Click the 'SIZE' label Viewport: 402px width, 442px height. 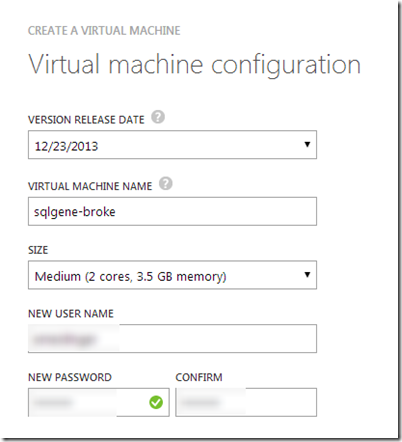pos(38,250)
